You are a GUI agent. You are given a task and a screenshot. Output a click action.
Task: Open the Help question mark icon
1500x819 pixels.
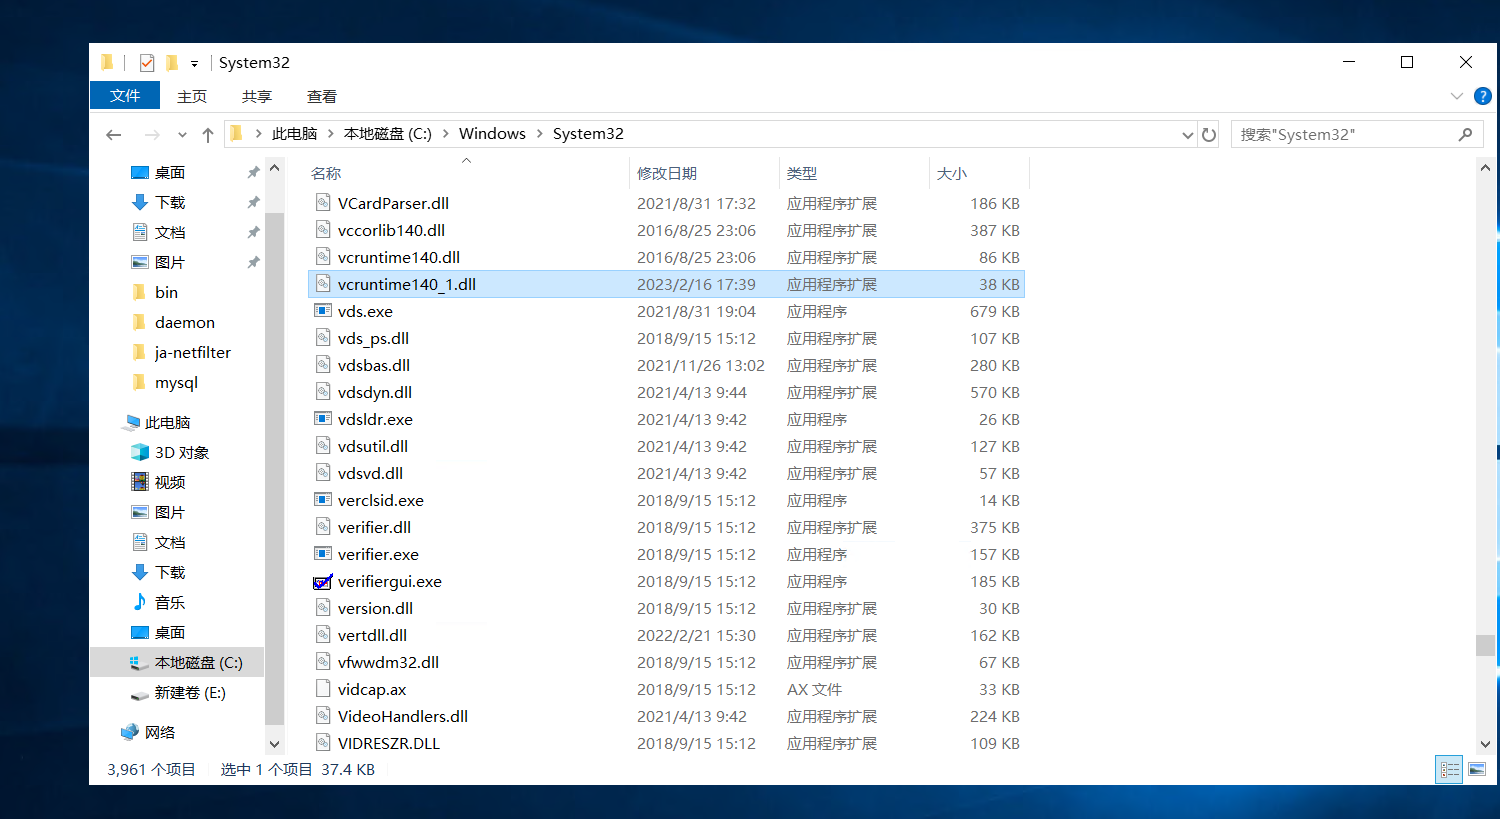pyautogui.click(x=1483, y=96)
